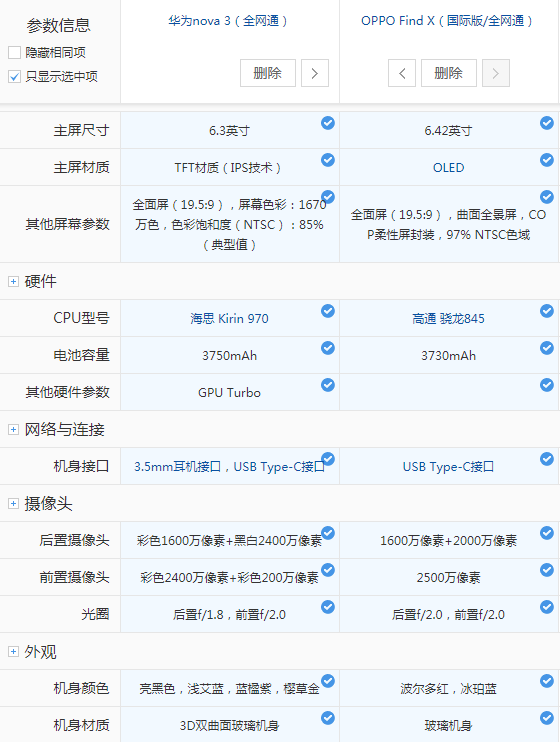This screenshot has width=560, height=742.
Task: Toggle checkmark on 华为nova 3 其他屏幕参数 cell
Action: (328, 197)
